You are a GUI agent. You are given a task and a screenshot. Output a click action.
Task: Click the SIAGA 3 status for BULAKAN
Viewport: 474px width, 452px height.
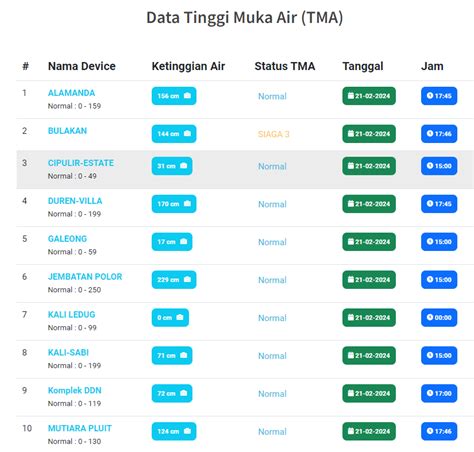click(x=274, y=134)
